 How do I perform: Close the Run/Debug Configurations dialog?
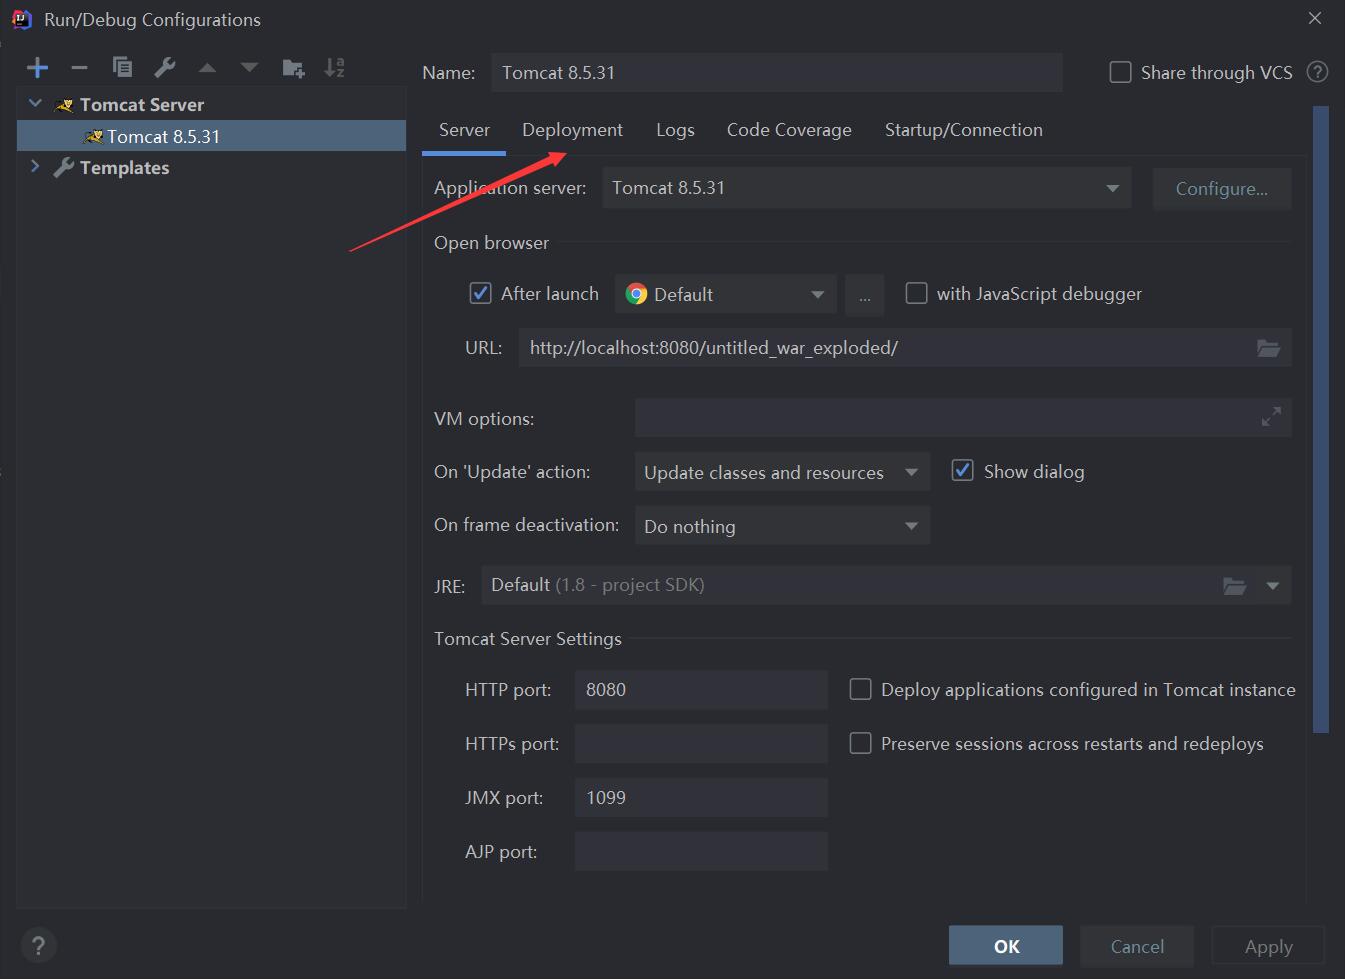click(1315, 18)
